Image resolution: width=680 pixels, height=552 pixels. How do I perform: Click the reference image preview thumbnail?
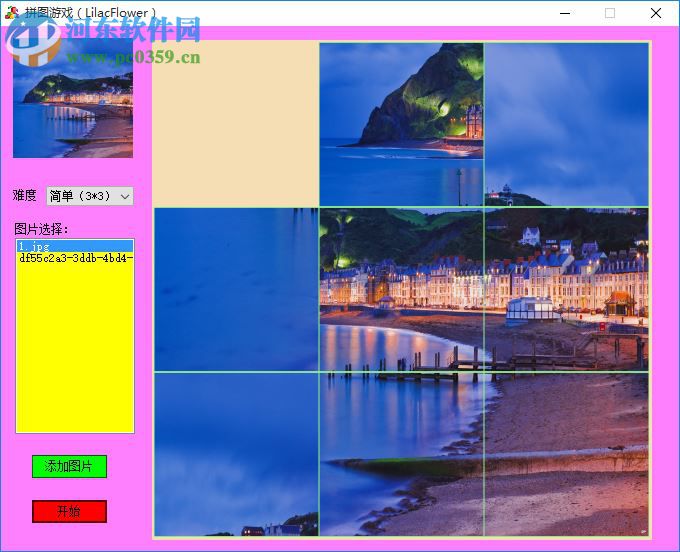pos(73,98)
